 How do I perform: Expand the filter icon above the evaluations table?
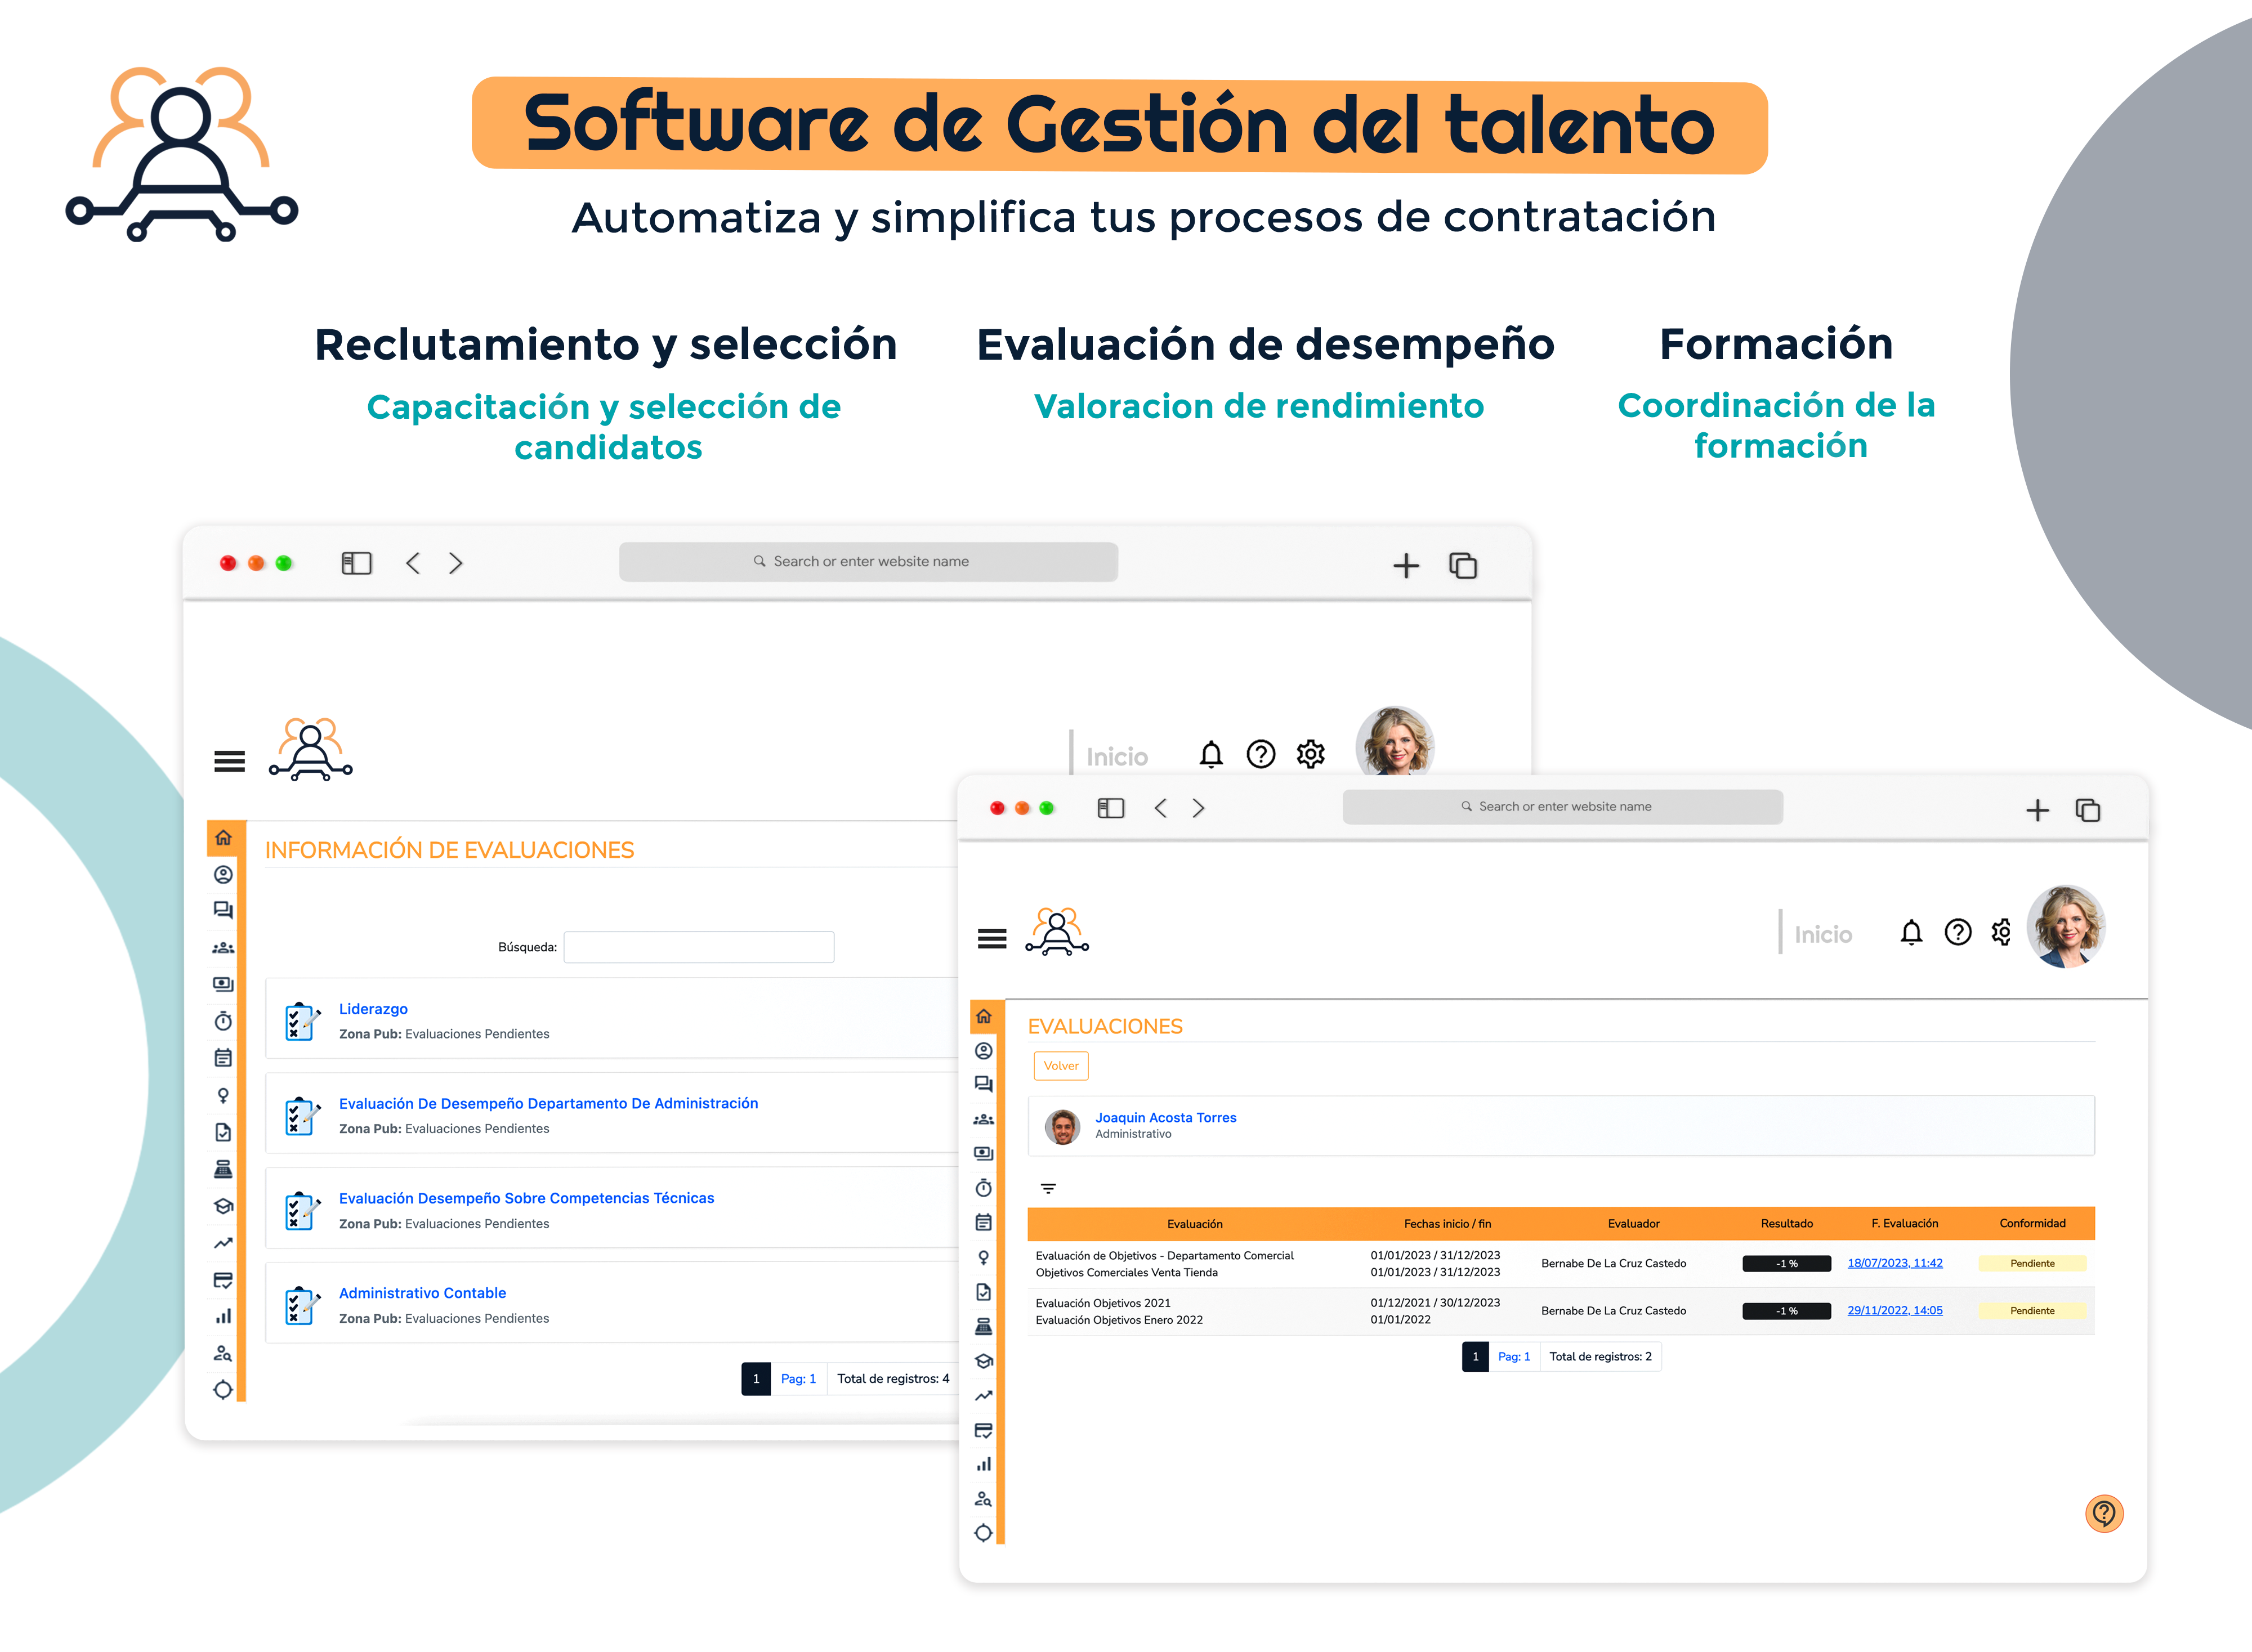tap(1048, 1188)
